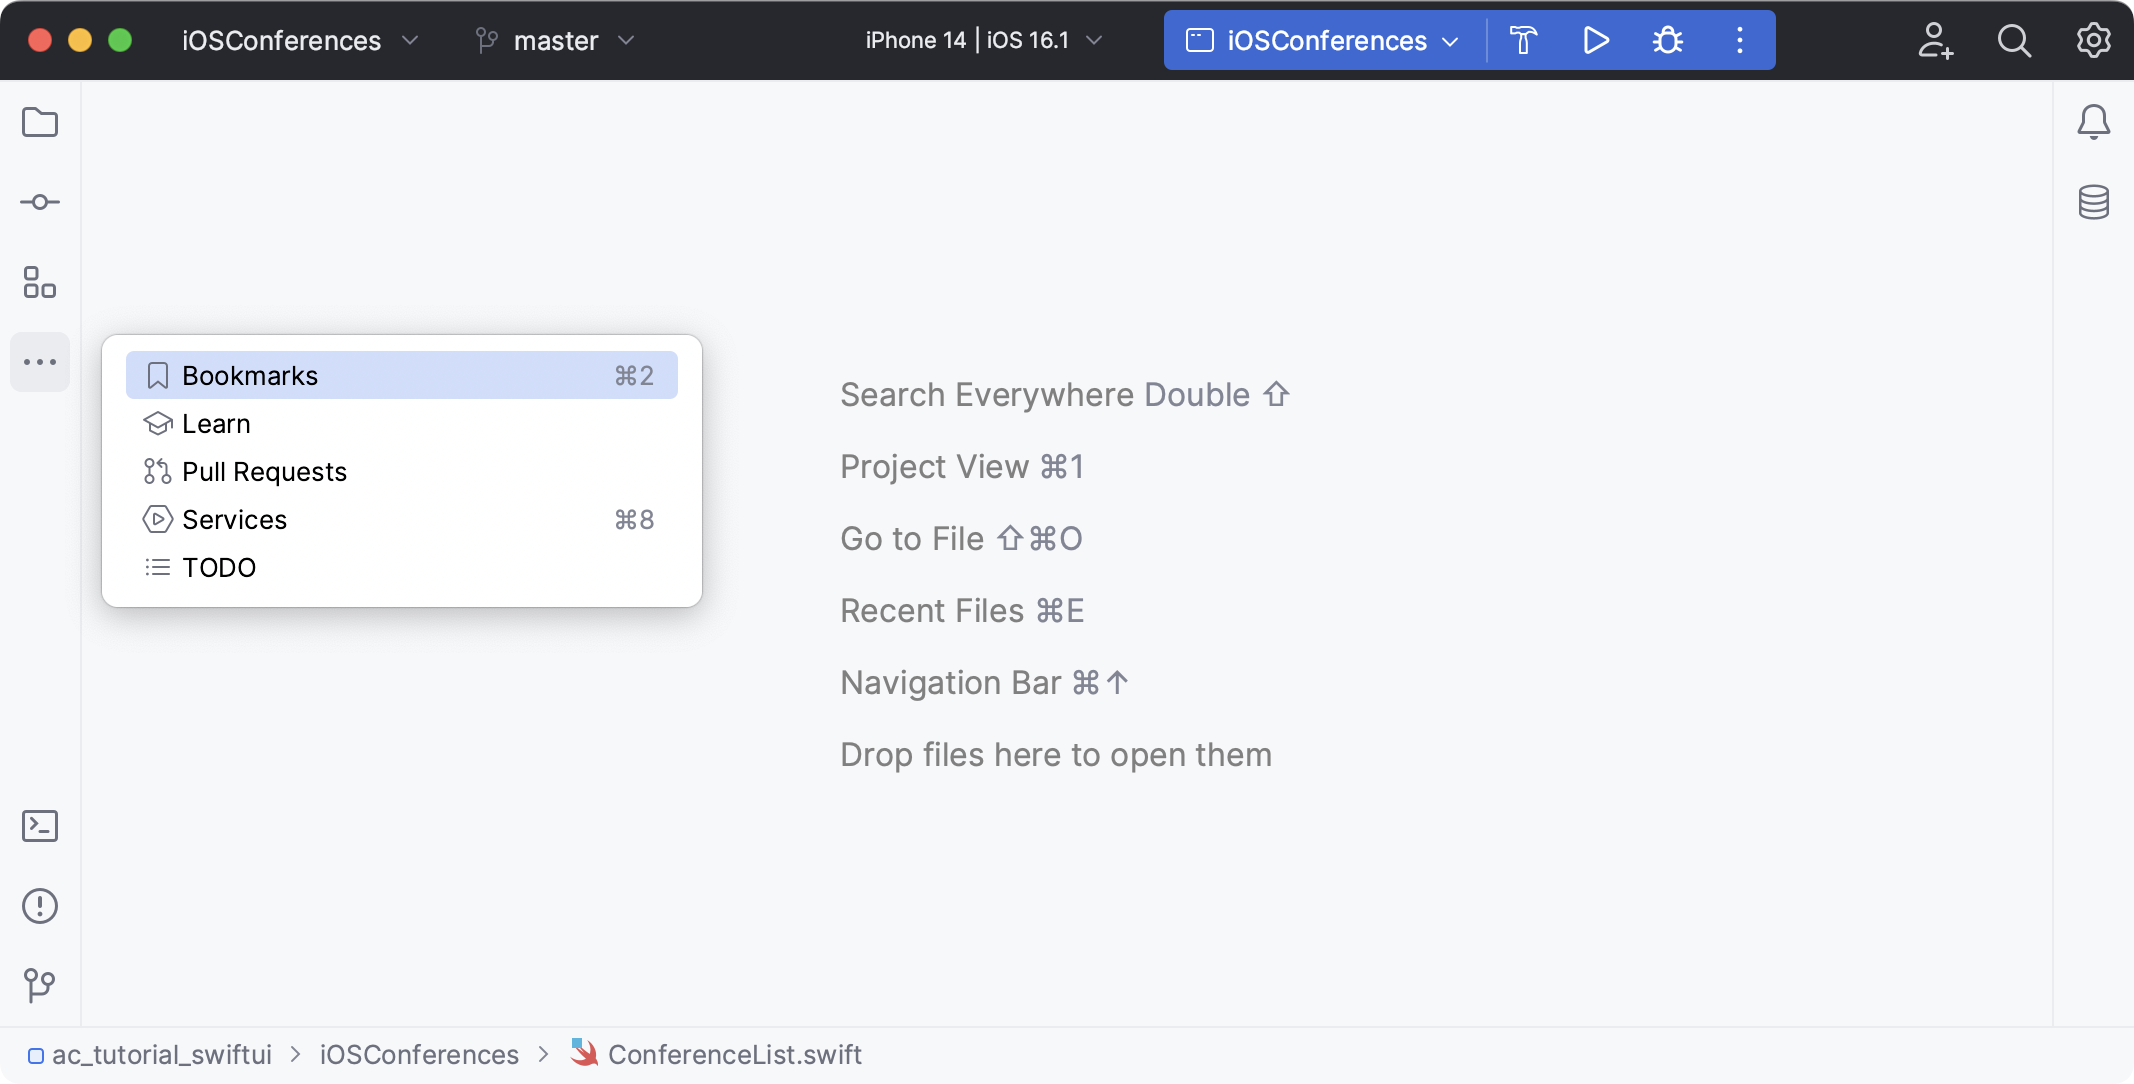Select Pull Requests from the popup menu
The height and width of the screenshot is (1084, 2134).
pyautogui.click(x=402, y=471)
